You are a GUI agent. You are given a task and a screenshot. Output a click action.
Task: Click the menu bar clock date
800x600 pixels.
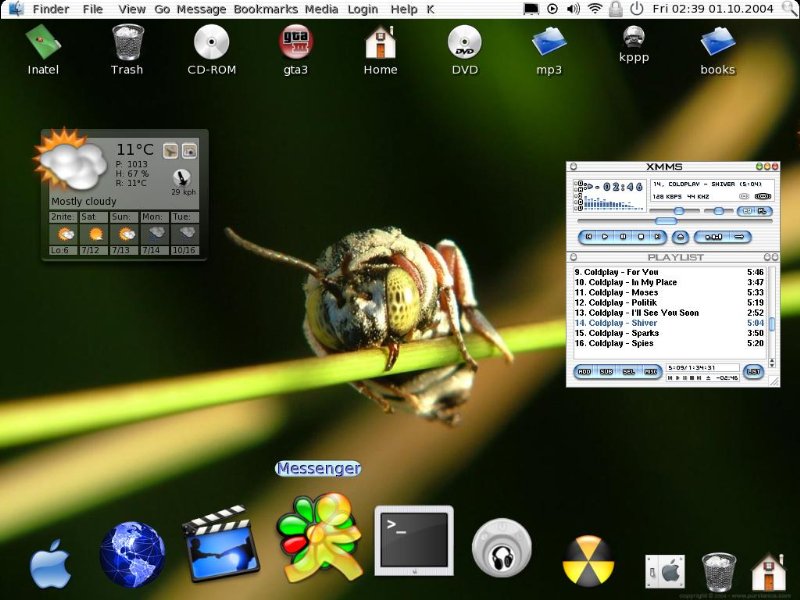(713, 9)
